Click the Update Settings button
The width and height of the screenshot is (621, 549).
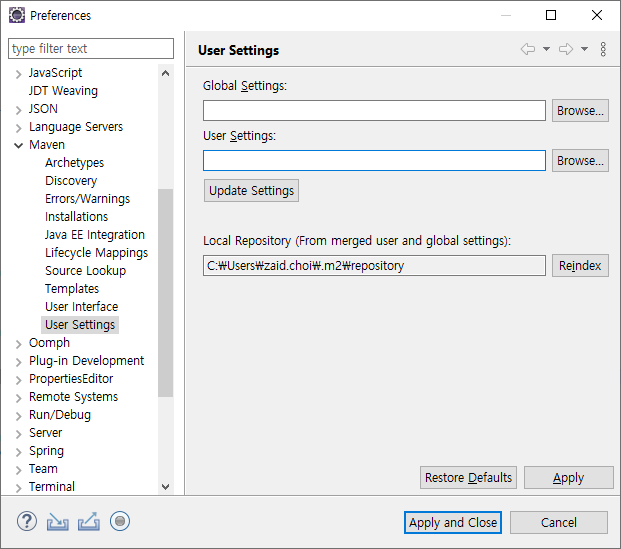pyautogui.click(x=251, y=191)
